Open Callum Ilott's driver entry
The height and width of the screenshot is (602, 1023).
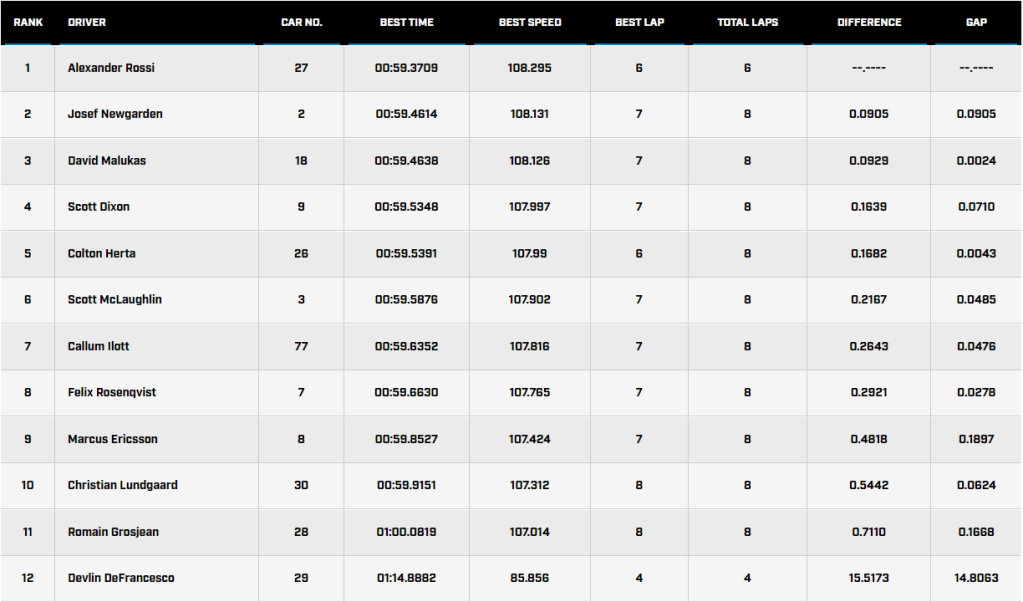99,346
